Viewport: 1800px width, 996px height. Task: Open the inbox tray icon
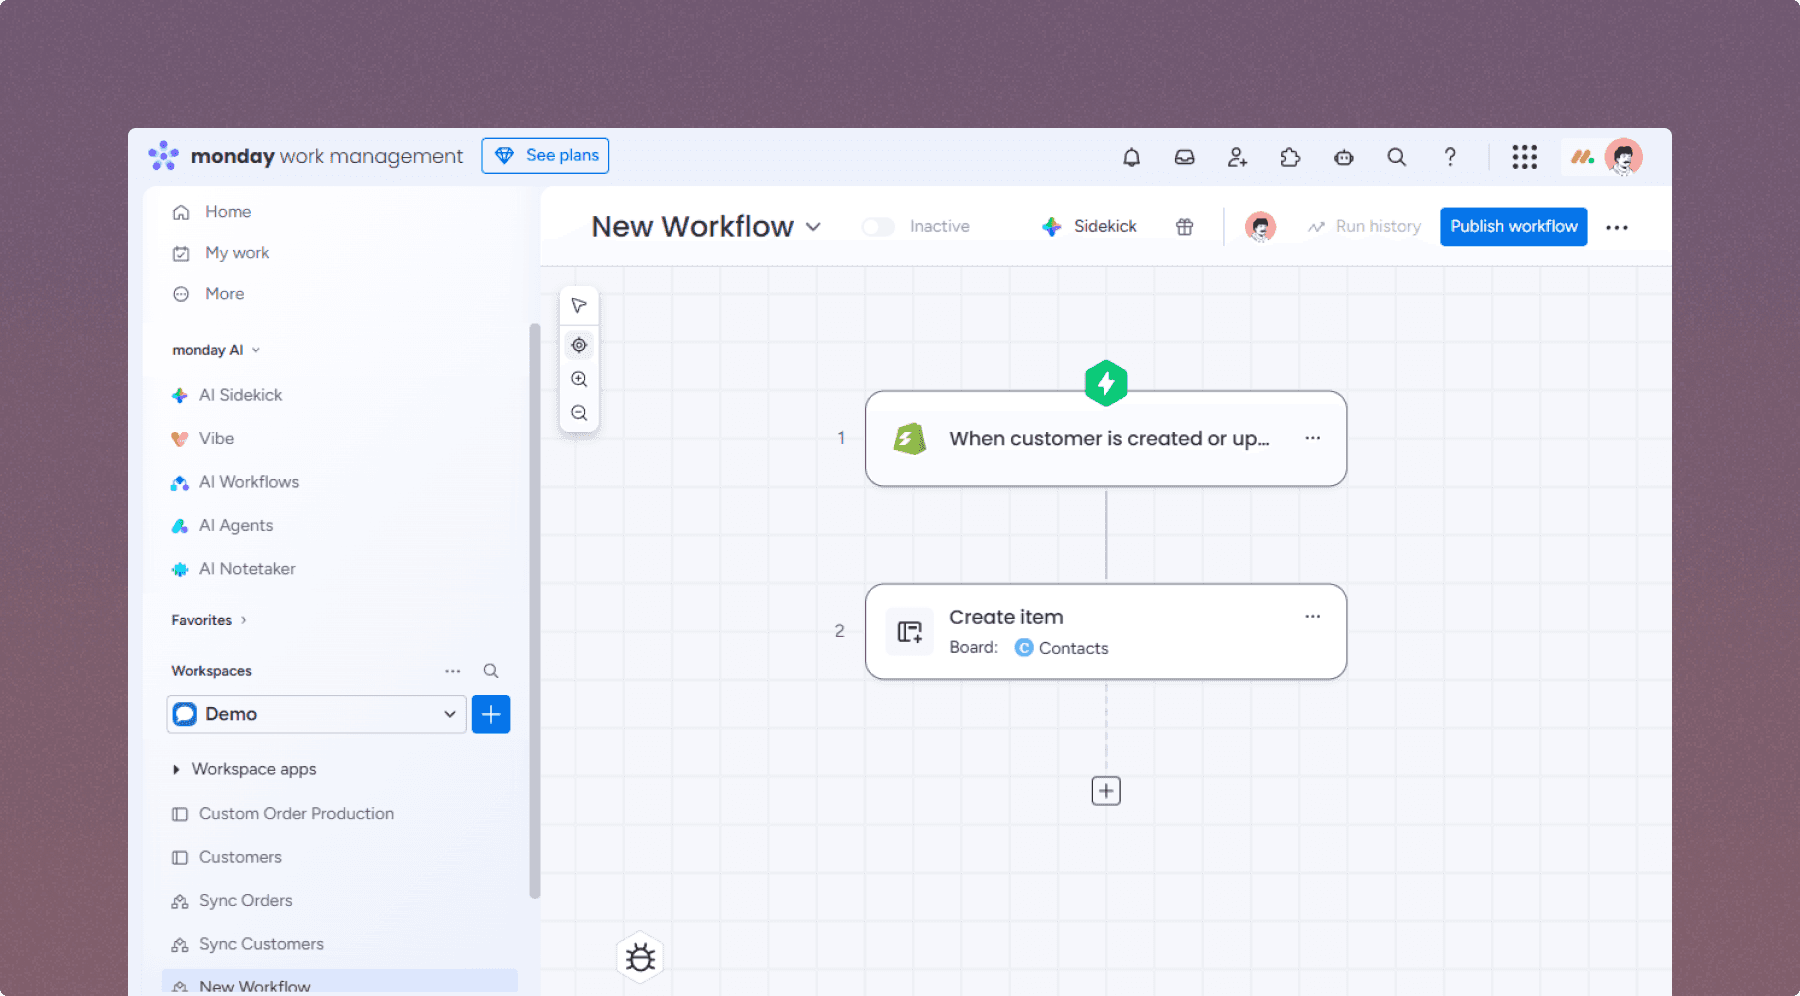[x=1184, y=157]
